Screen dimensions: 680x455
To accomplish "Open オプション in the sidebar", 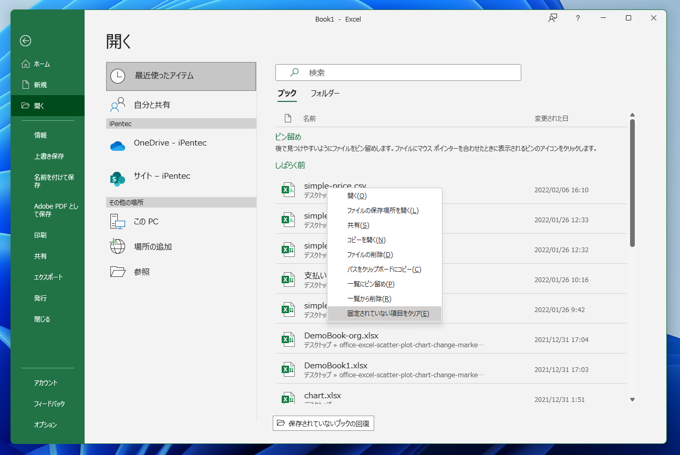I will [x=48, y=425].
